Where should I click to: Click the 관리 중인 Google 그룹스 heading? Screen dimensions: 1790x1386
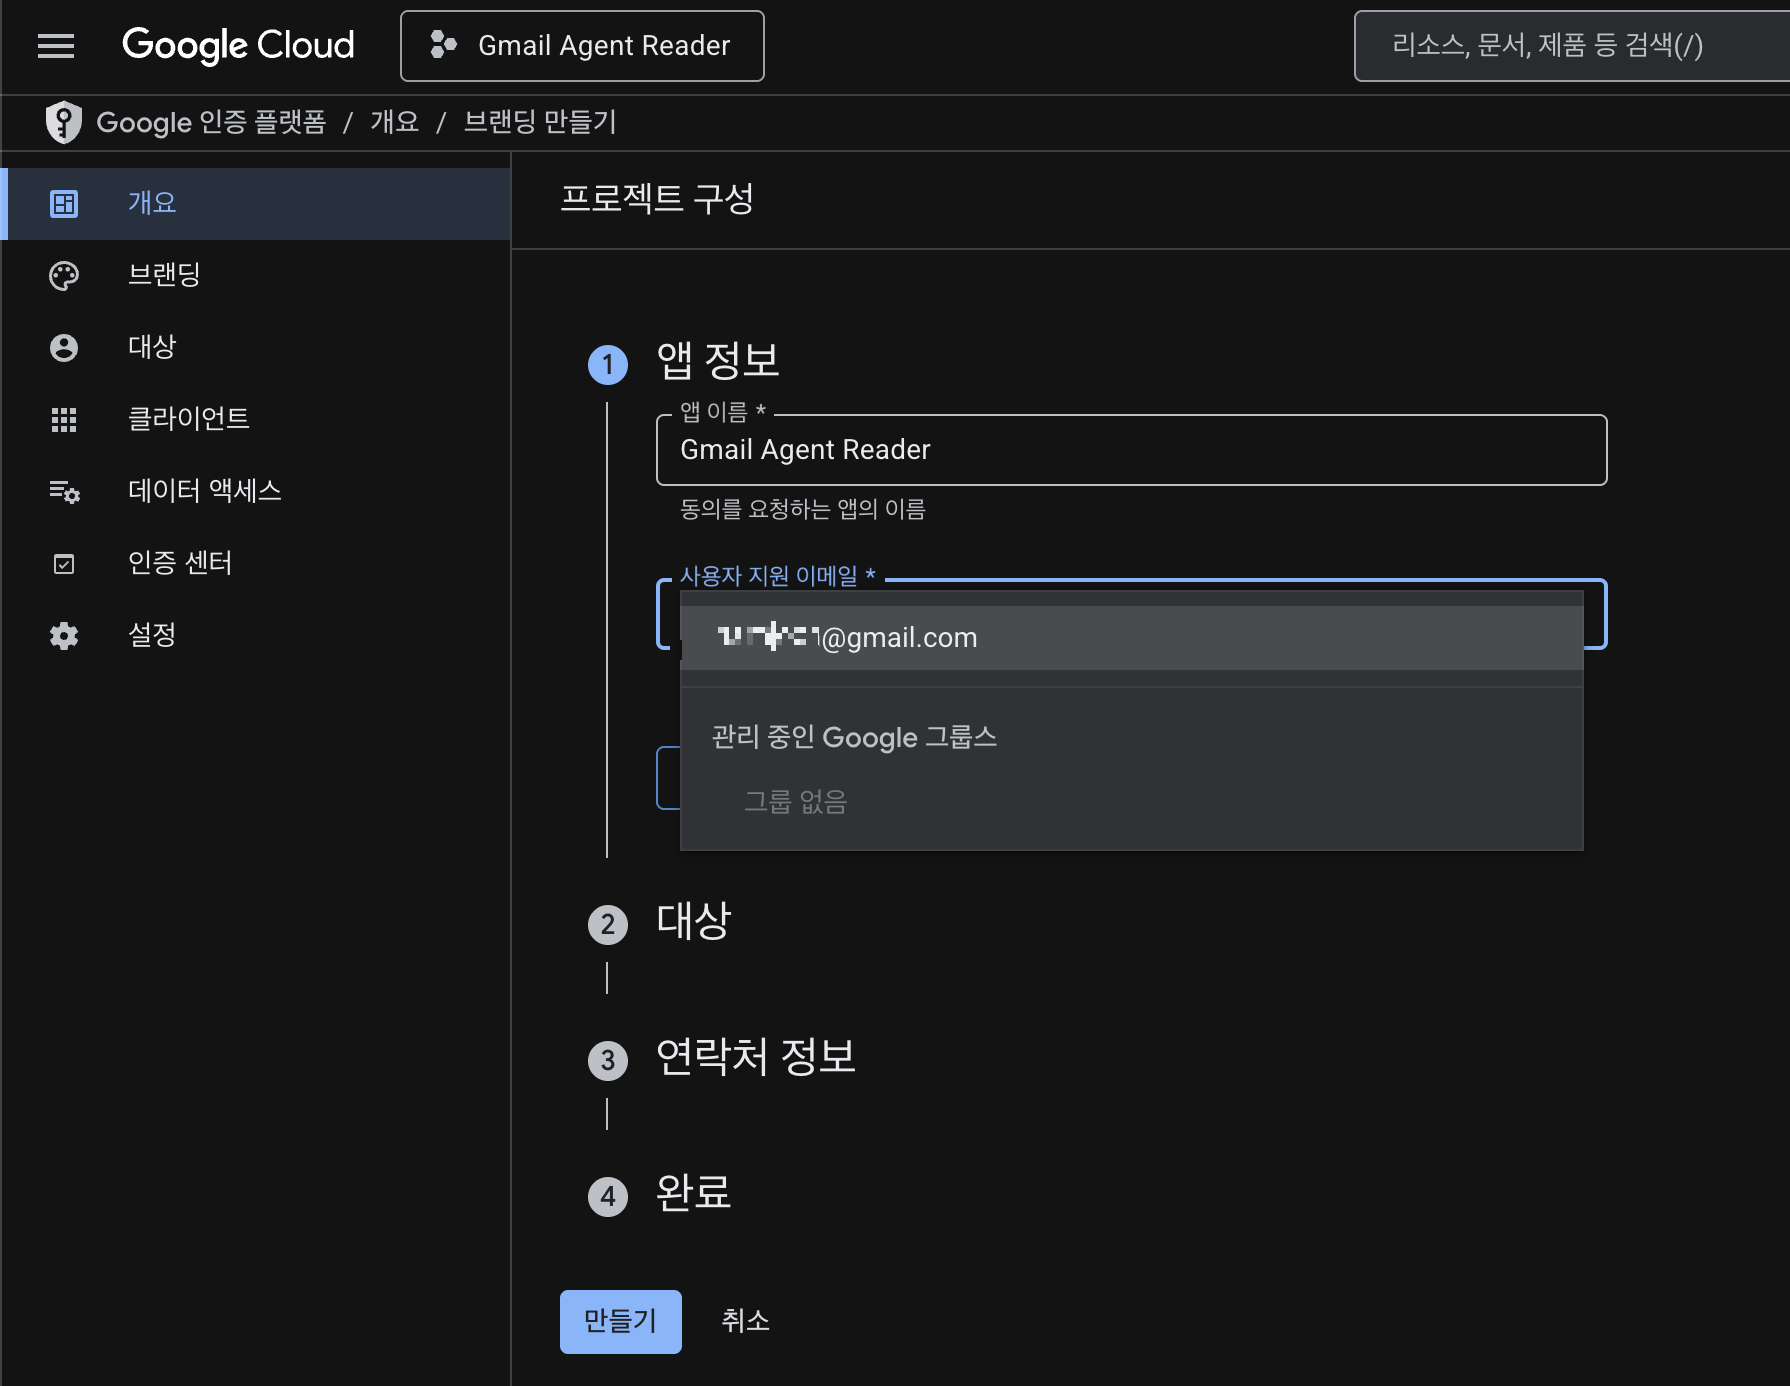[x=854, y=737]
